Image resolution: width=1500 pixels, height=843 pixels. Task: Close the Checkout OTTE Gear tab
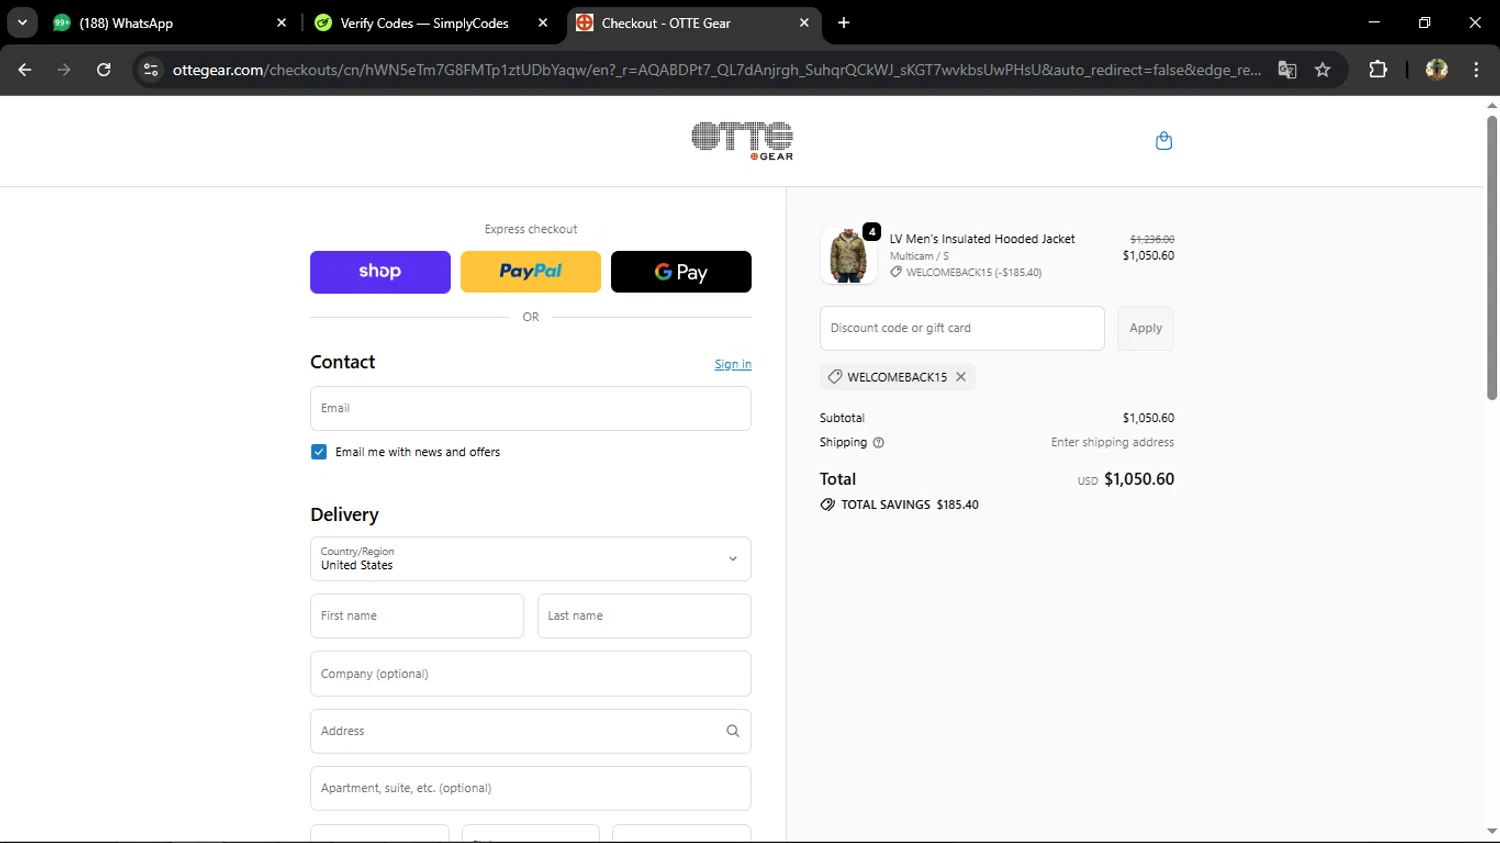tap(804, 23)
